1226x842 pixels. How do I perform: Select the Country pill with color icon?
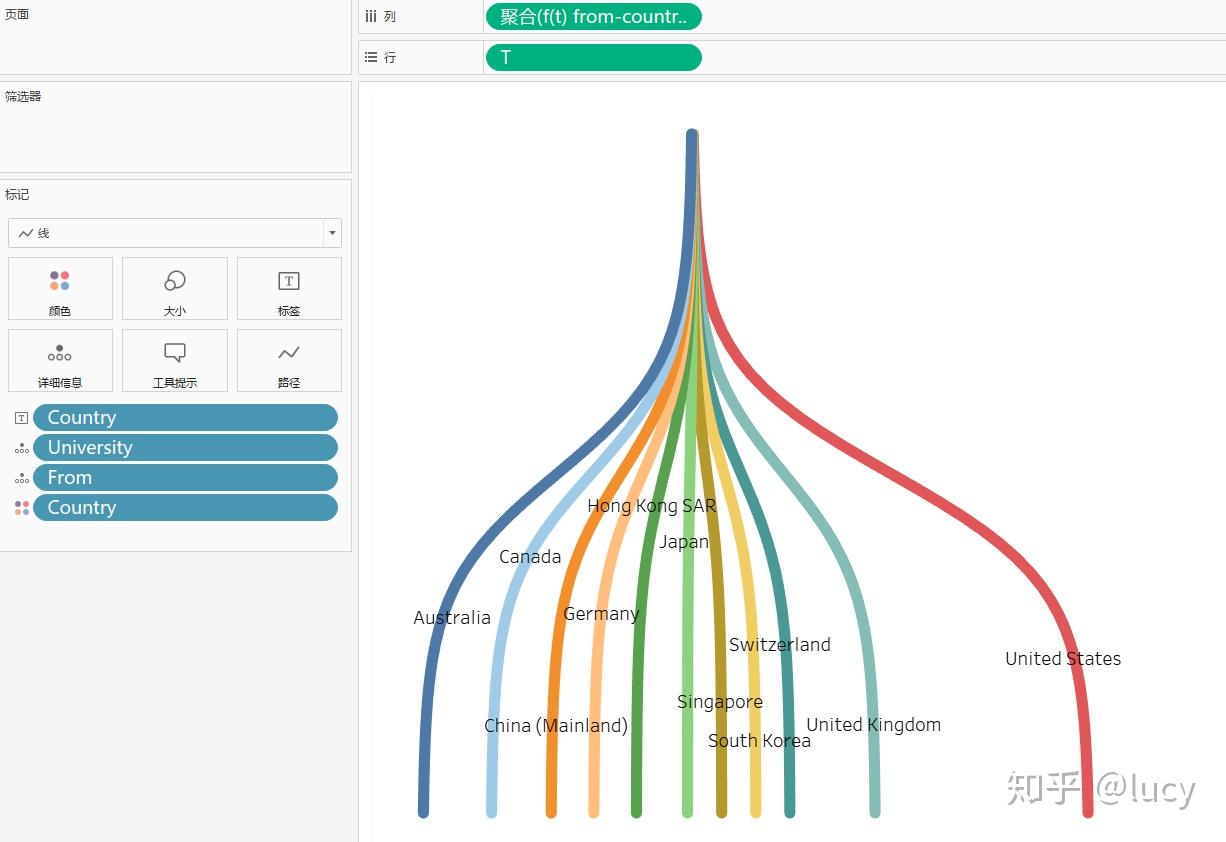click(x=185, y=508)
